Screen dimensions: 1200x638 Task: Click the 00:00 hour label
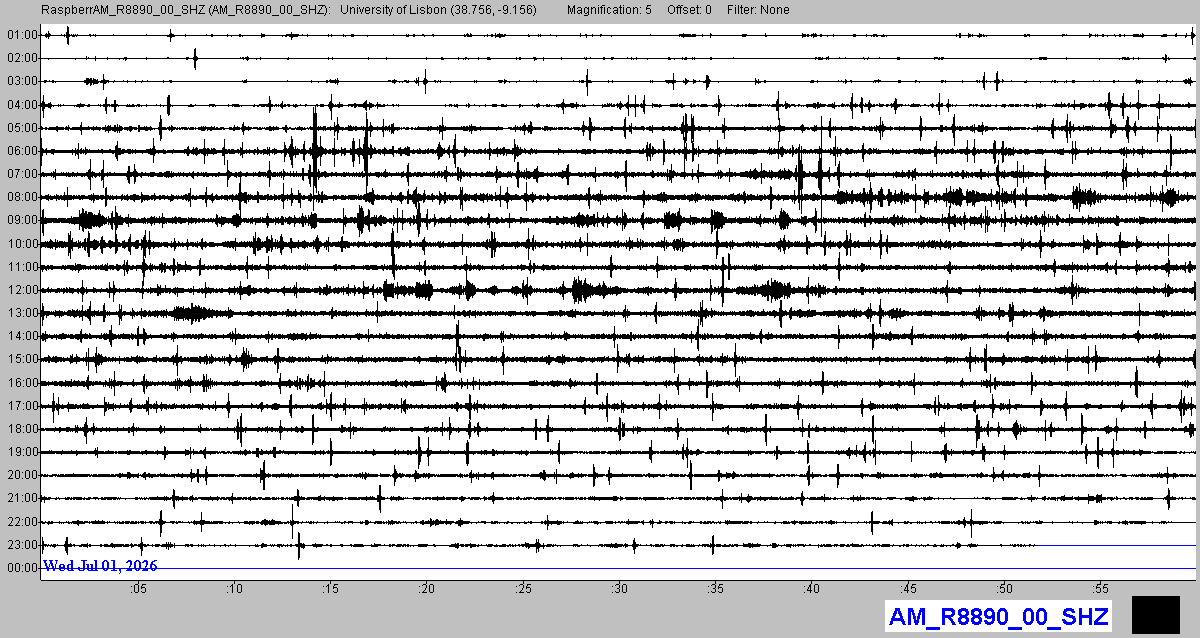pyautogui.click(x=22, y=568)
